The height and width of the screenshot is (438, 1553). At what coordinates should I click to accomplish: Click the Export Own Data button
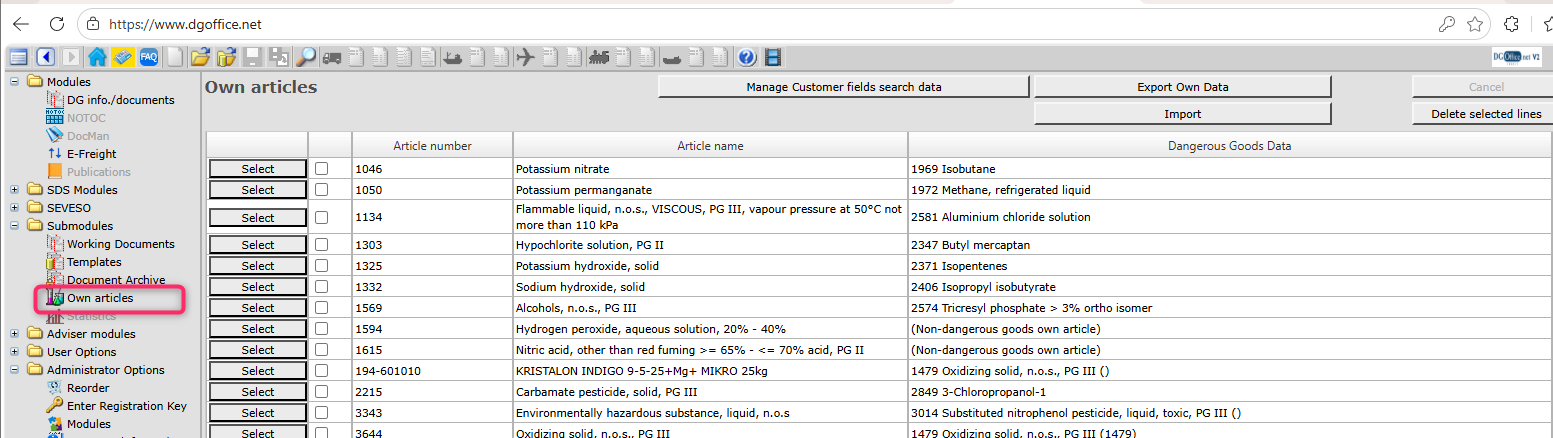(1182, 87)
